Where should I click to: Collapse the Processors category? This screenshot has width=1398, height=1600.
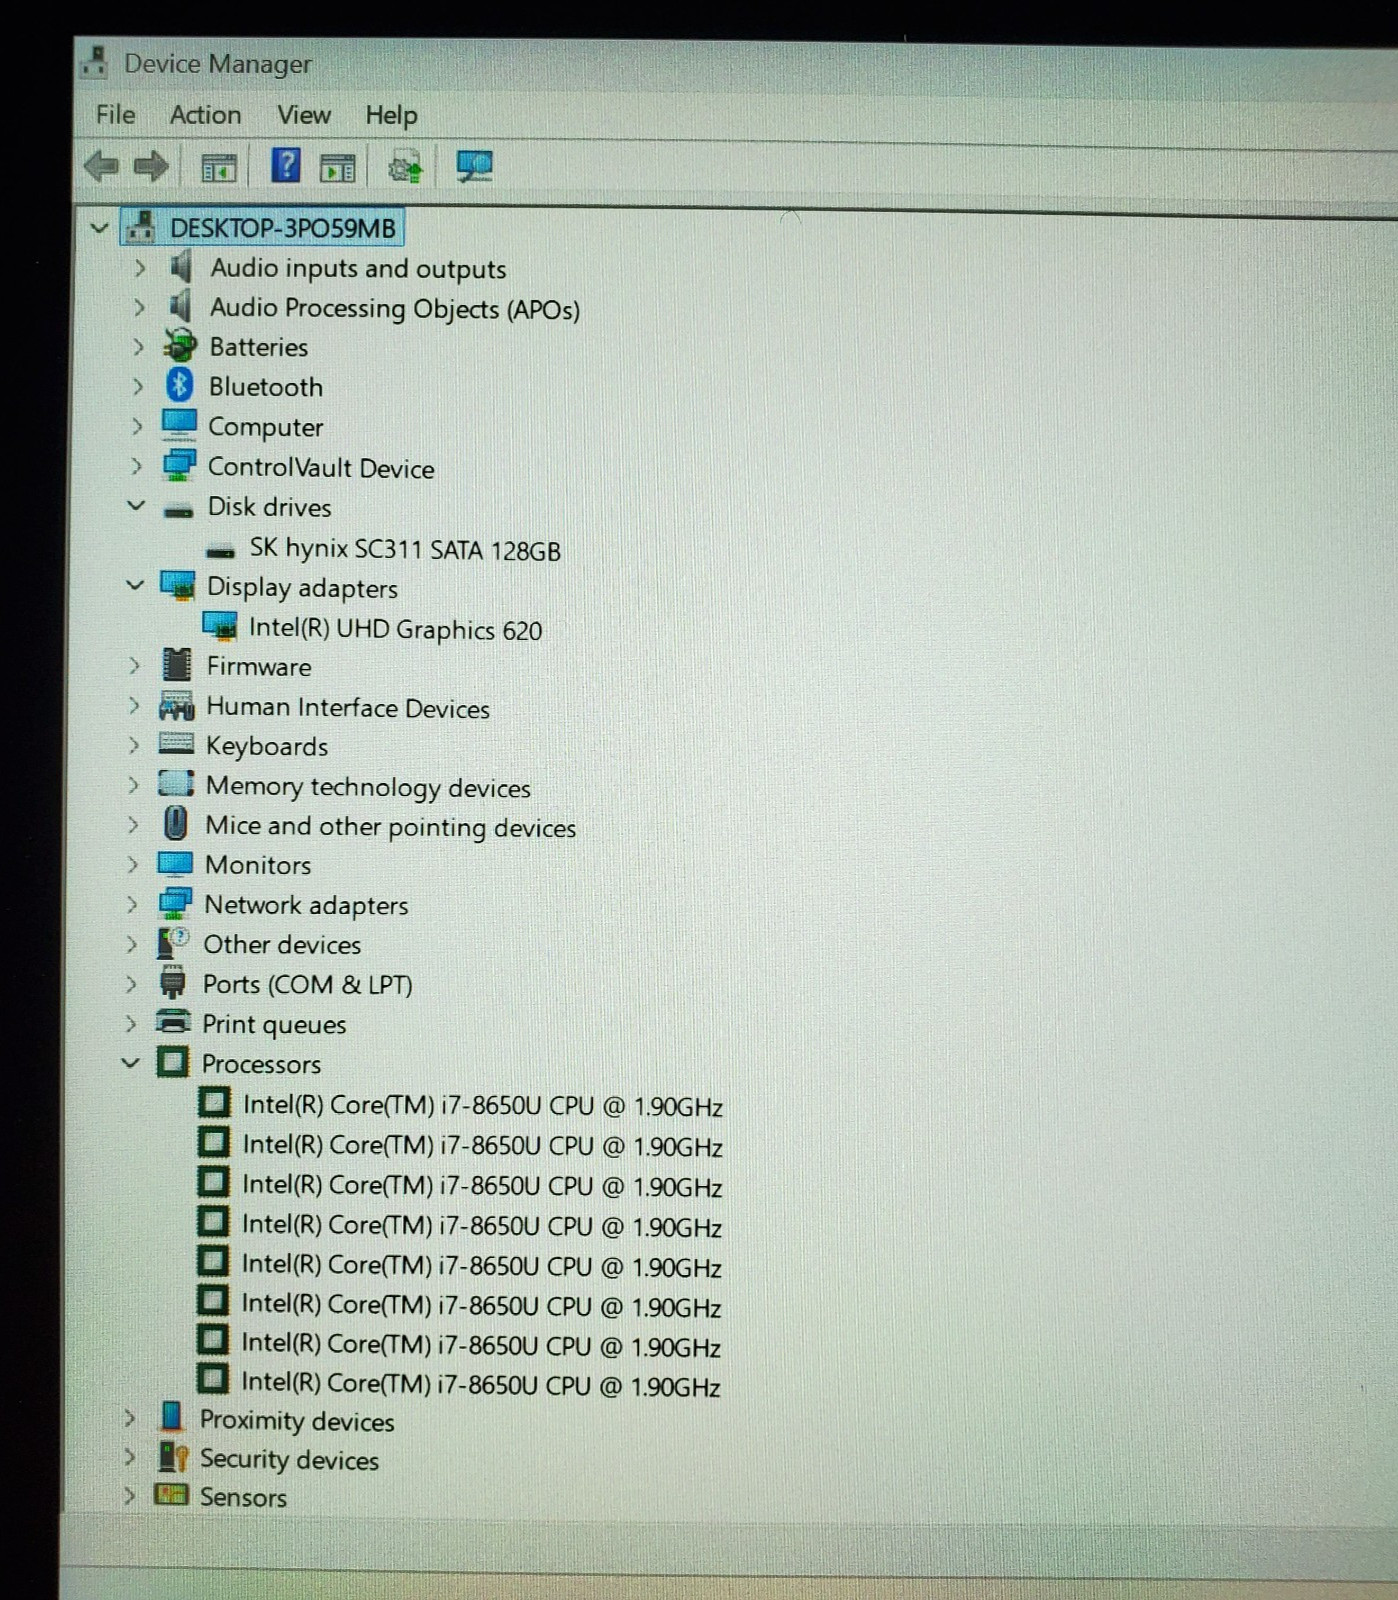130,1062
